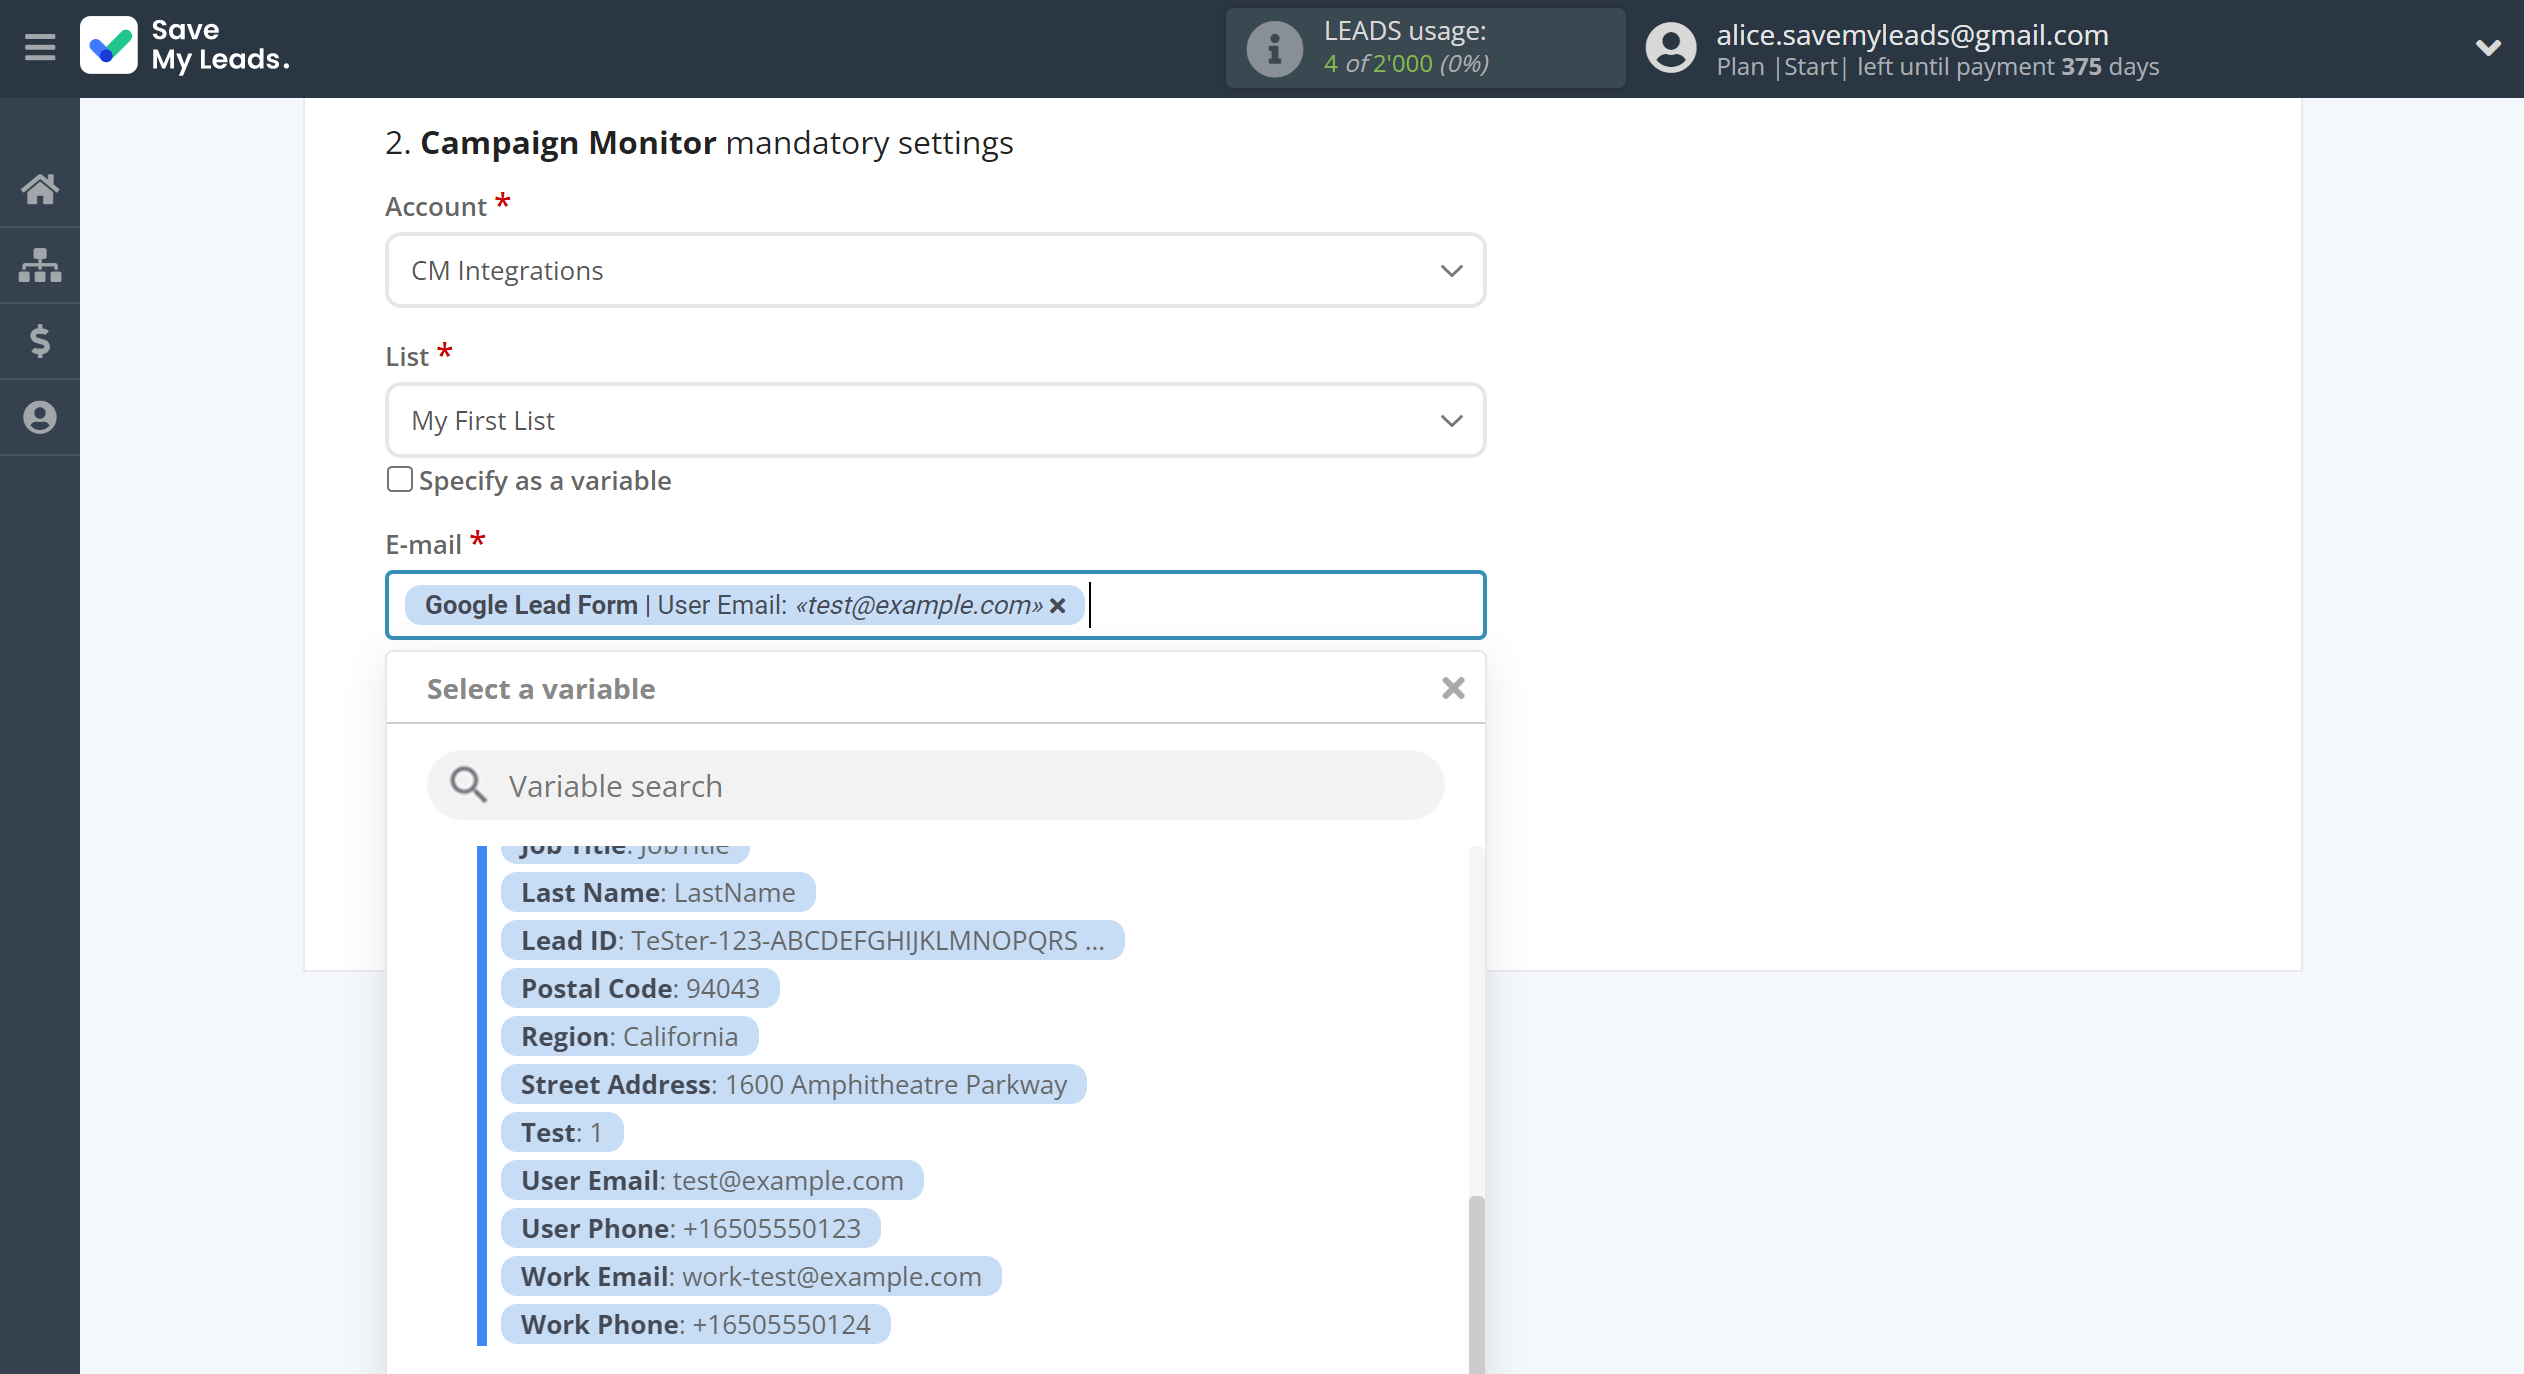Image resolution: width=2524 pixels, height=1374 pixels.
Task: Open the sidebar profile icon
Action: click(x=40, y=417)
